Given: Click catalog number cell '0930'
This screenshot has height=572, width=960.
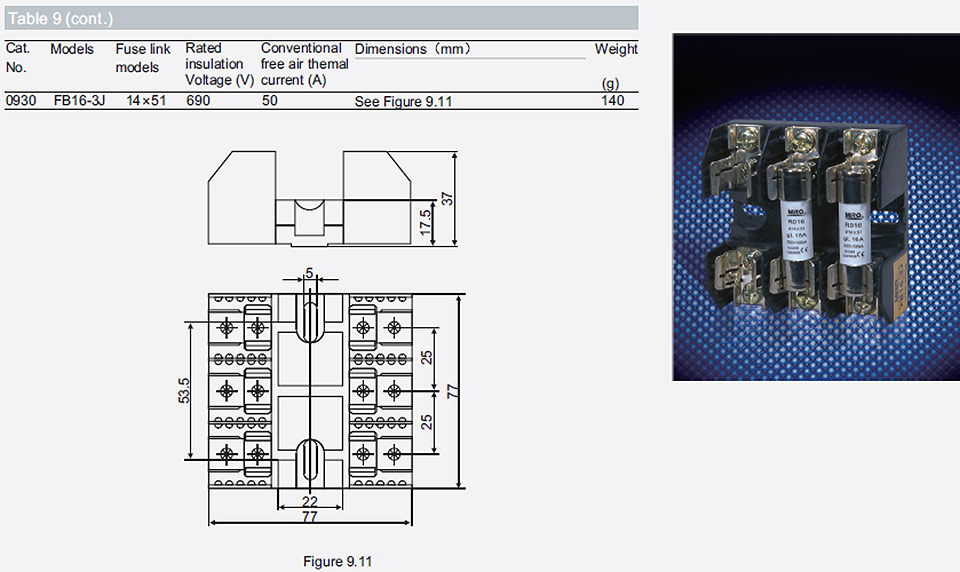Looking at the screenshot, I should tap(21, 100).
